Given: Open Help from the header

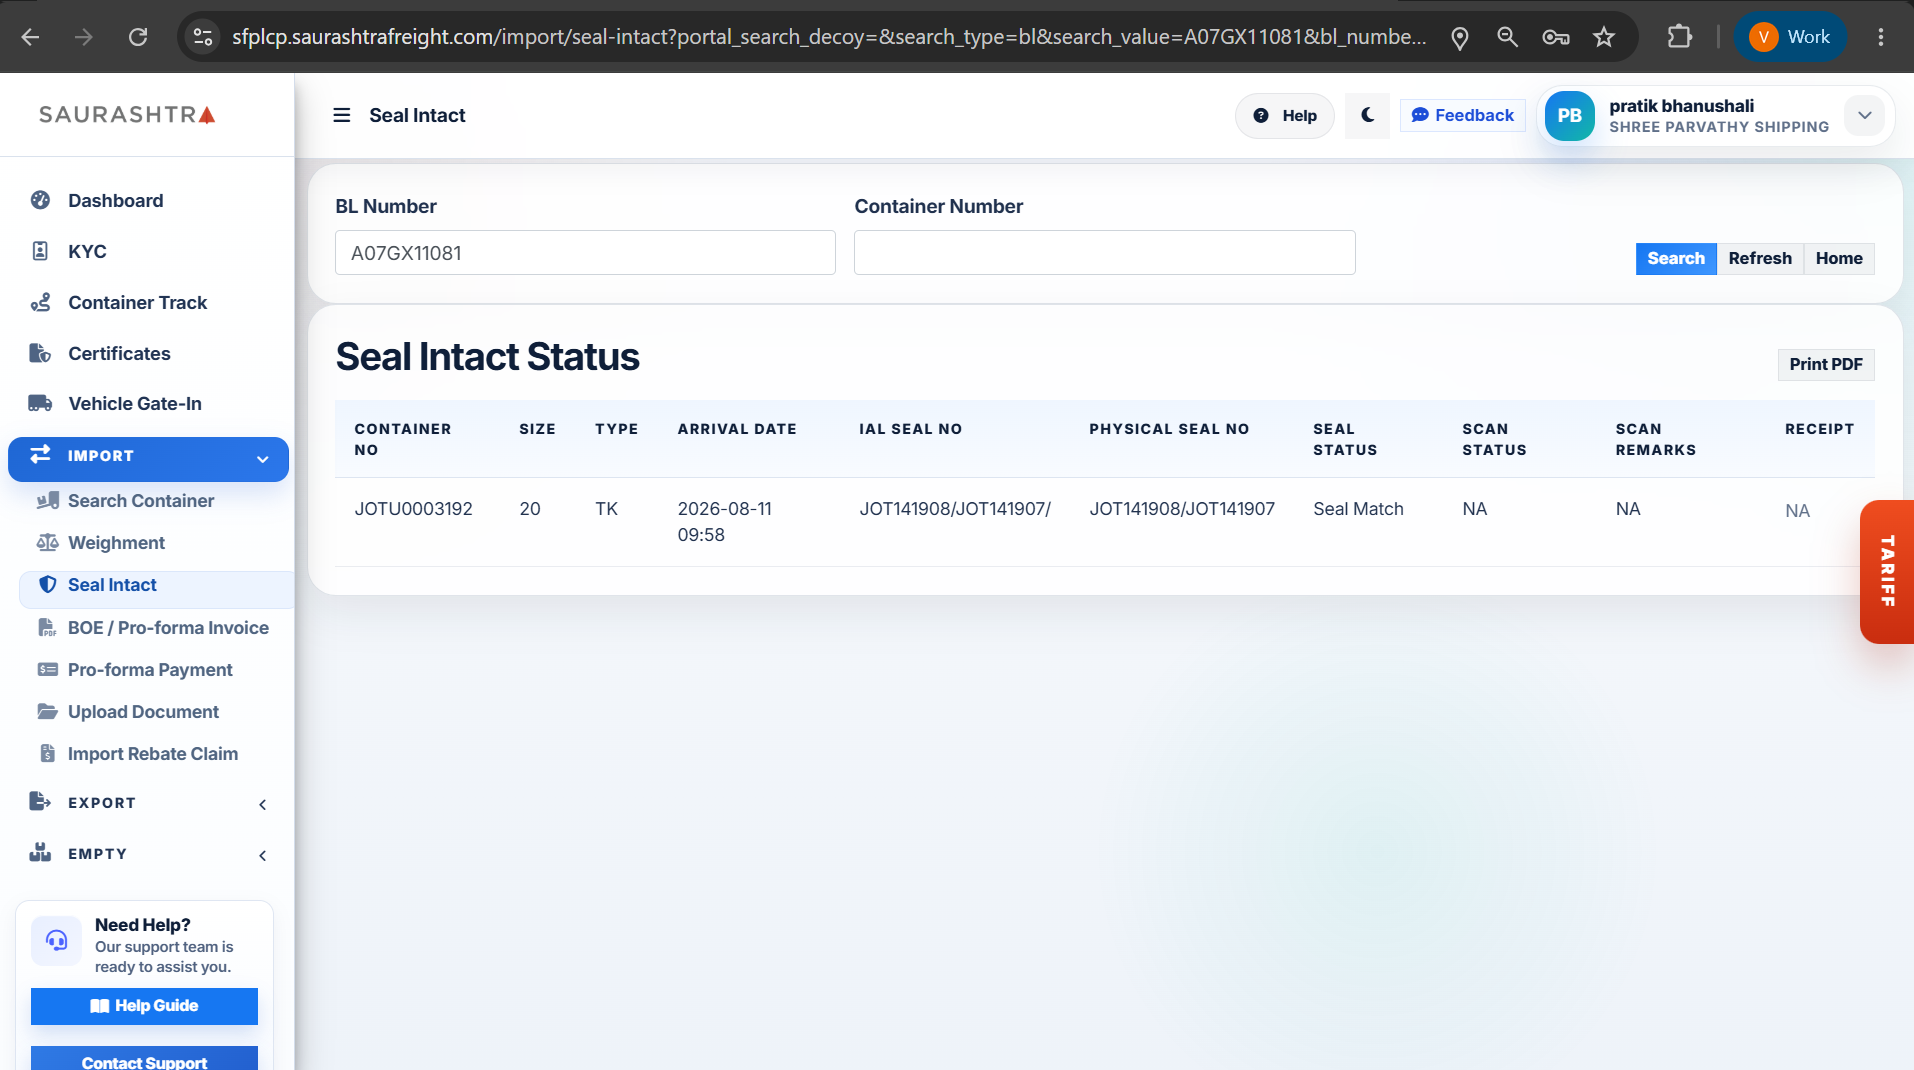Looking at the screenshot, I should click(1285, 116).
